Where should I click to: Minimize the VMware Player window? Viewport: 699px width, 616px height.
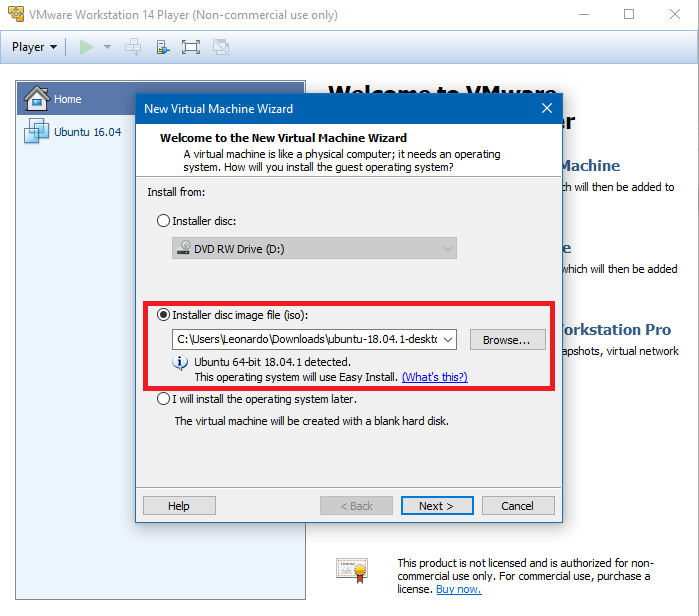click(584, 14)
